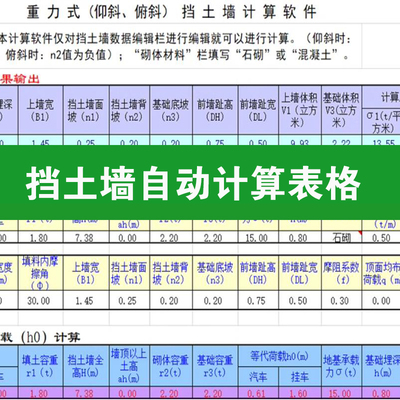Click the header 基础体积V3(立方米)

(x=341, y=110)
